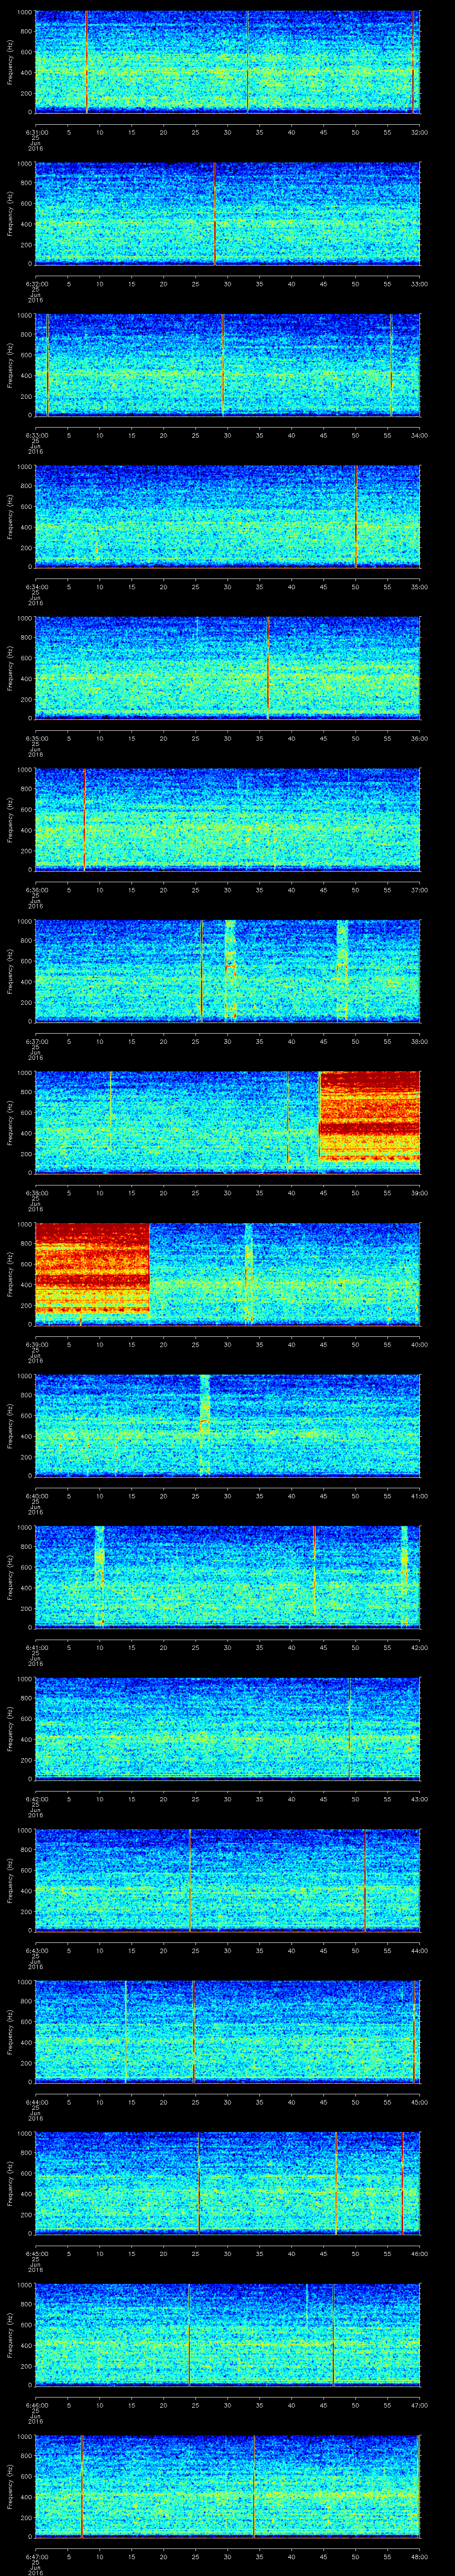Click the "30" tick label under the 6:33:00 spectrogram

227,435
